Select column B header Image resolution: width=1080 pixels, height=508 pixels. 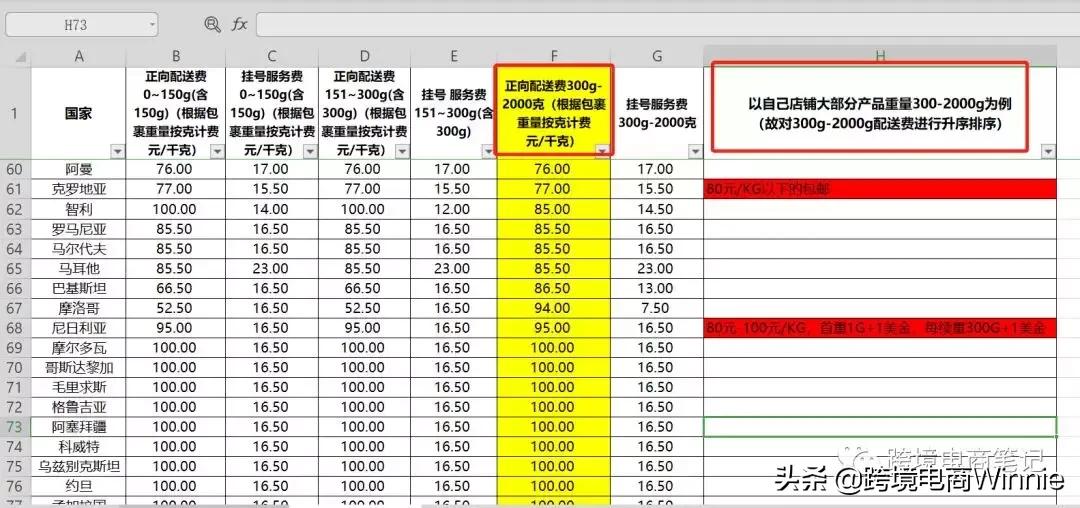(x=175, y=56)
